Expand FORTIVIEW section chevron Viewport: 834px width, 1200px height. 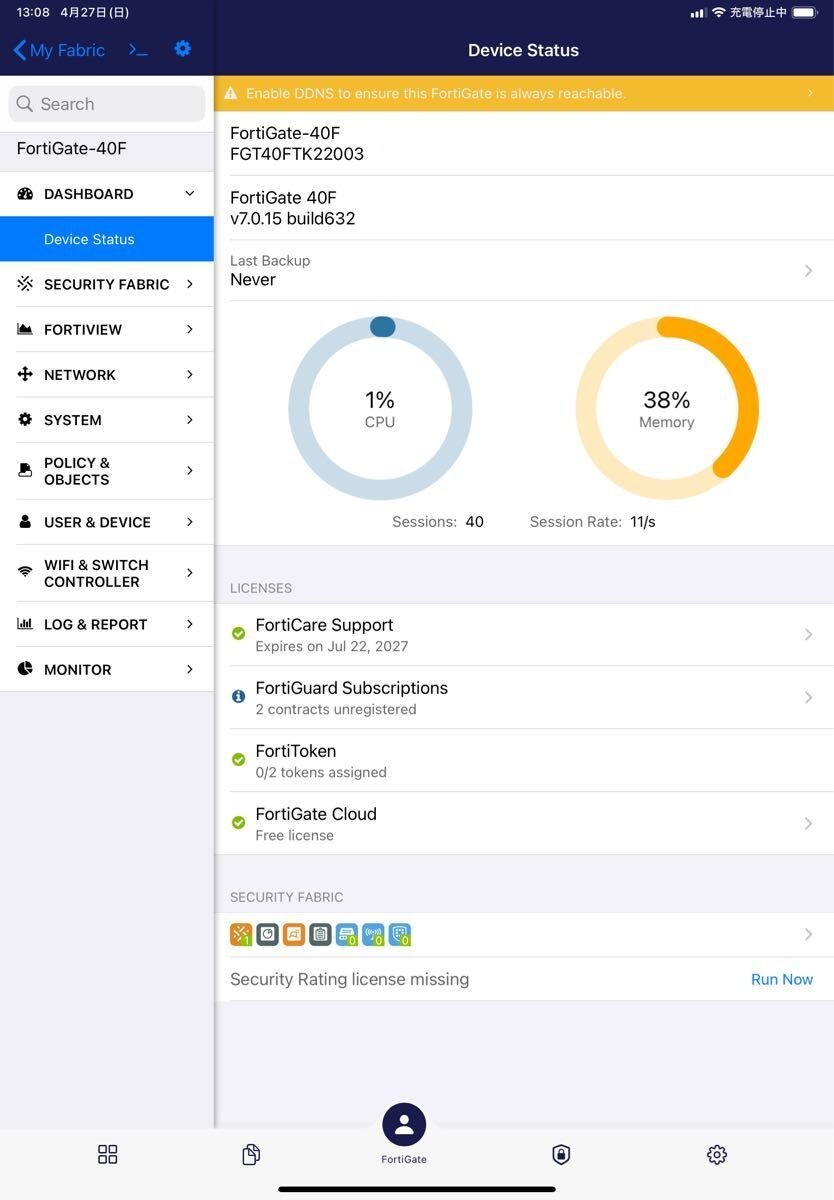(190, 329)
